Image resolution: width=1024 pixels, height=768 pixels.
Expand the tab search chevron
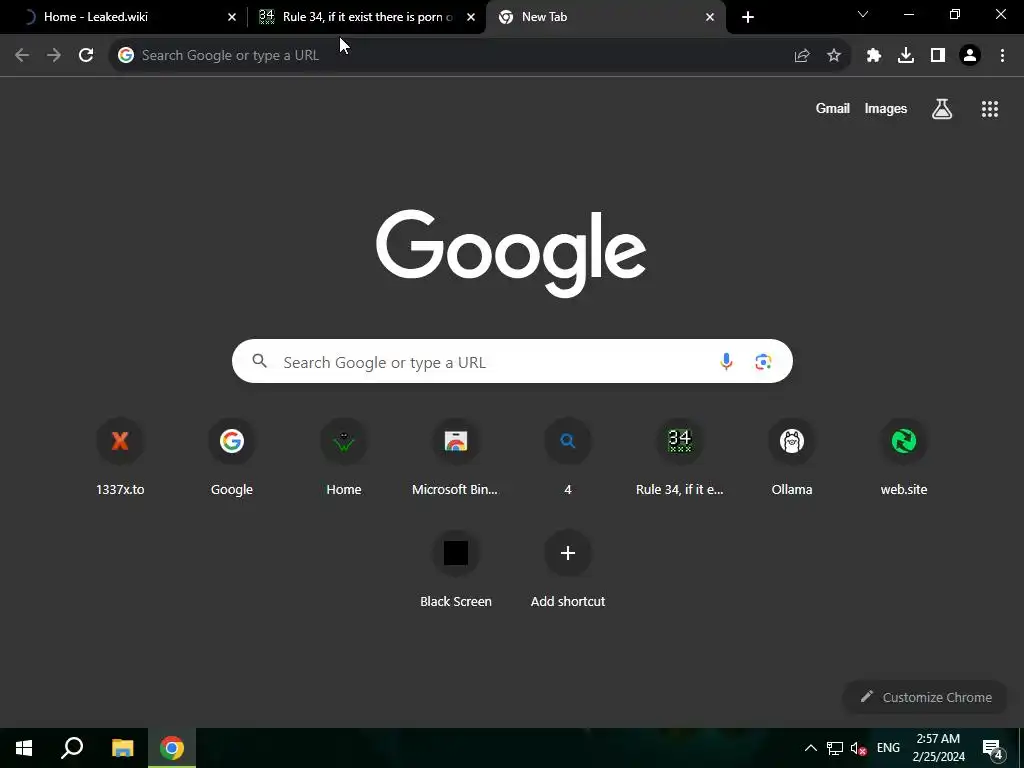click(x=863, y=14)
